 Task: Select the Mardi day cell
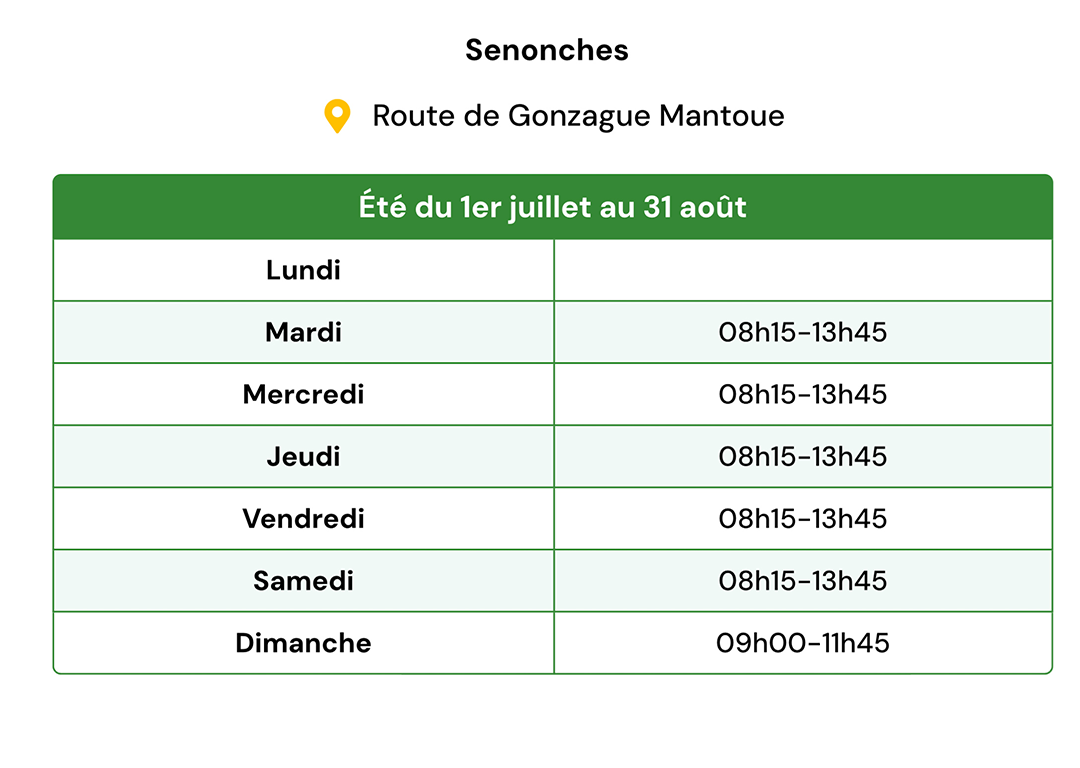coord(304,332)
